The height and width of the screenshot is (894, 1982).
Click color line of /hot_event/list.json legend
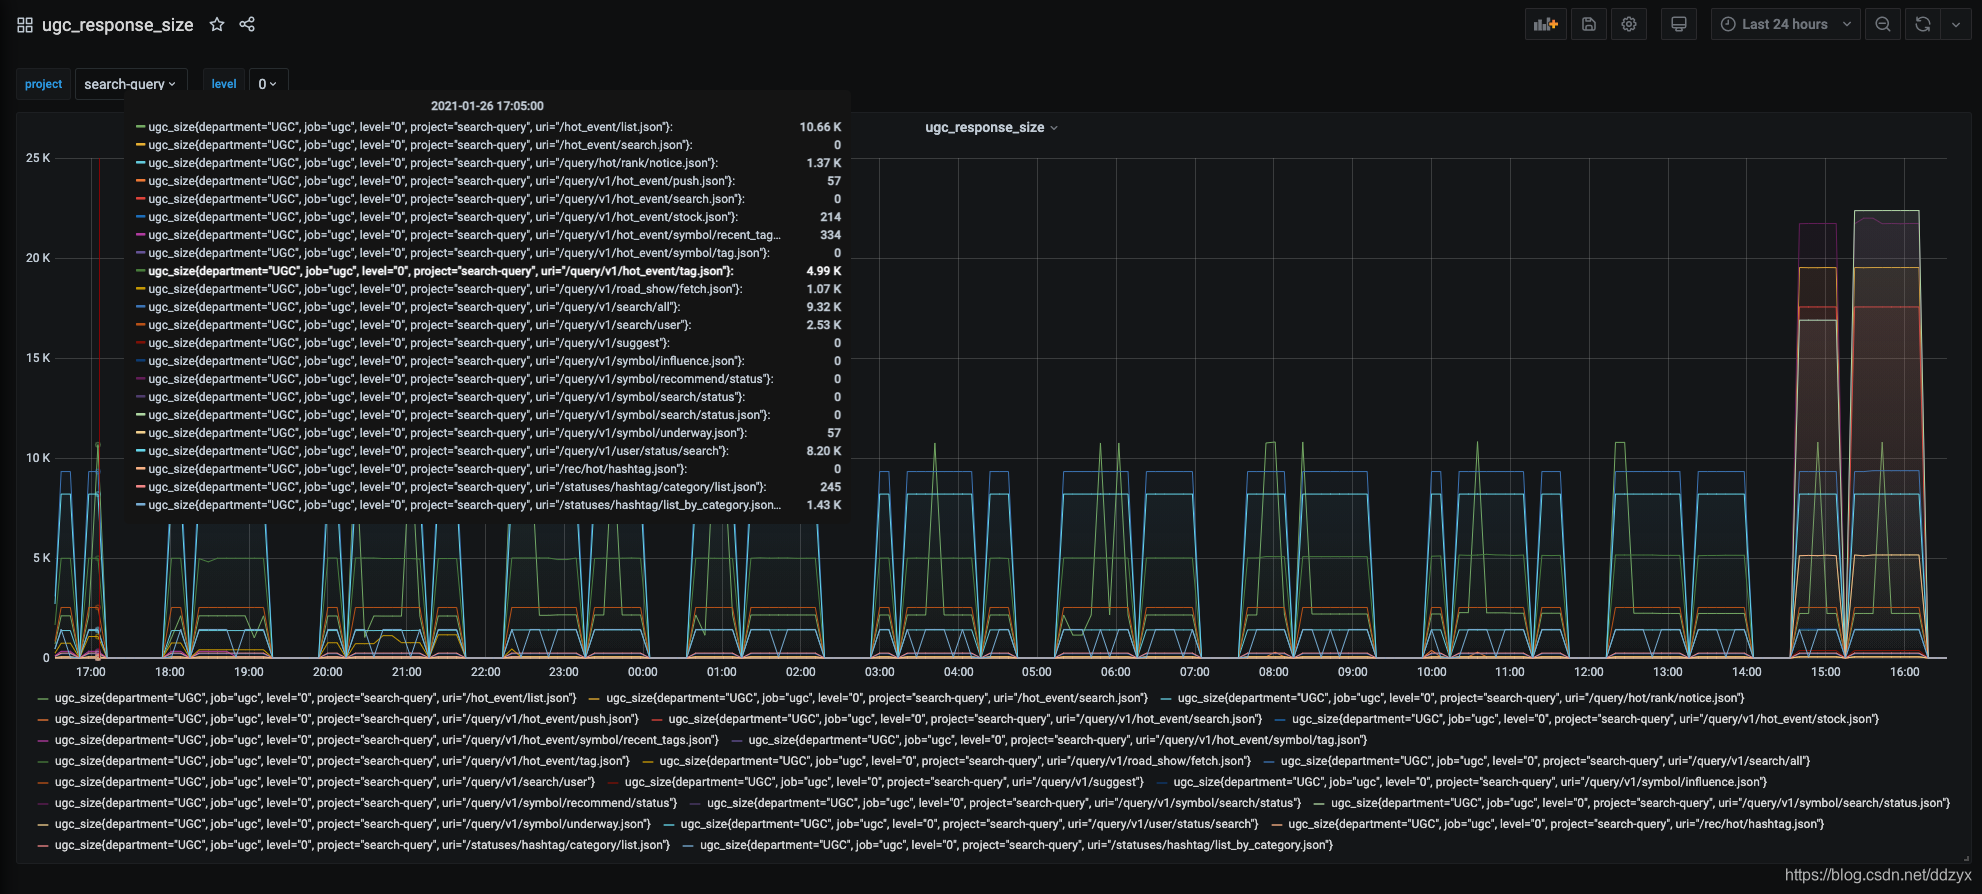pos(43,698)
